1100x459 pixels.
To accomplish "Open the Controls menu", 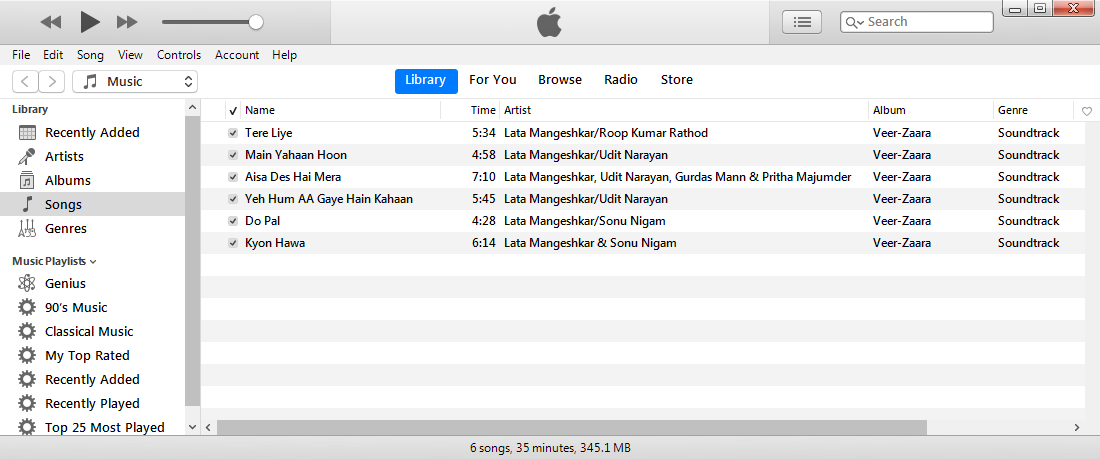I will click(x=179, y=55).
